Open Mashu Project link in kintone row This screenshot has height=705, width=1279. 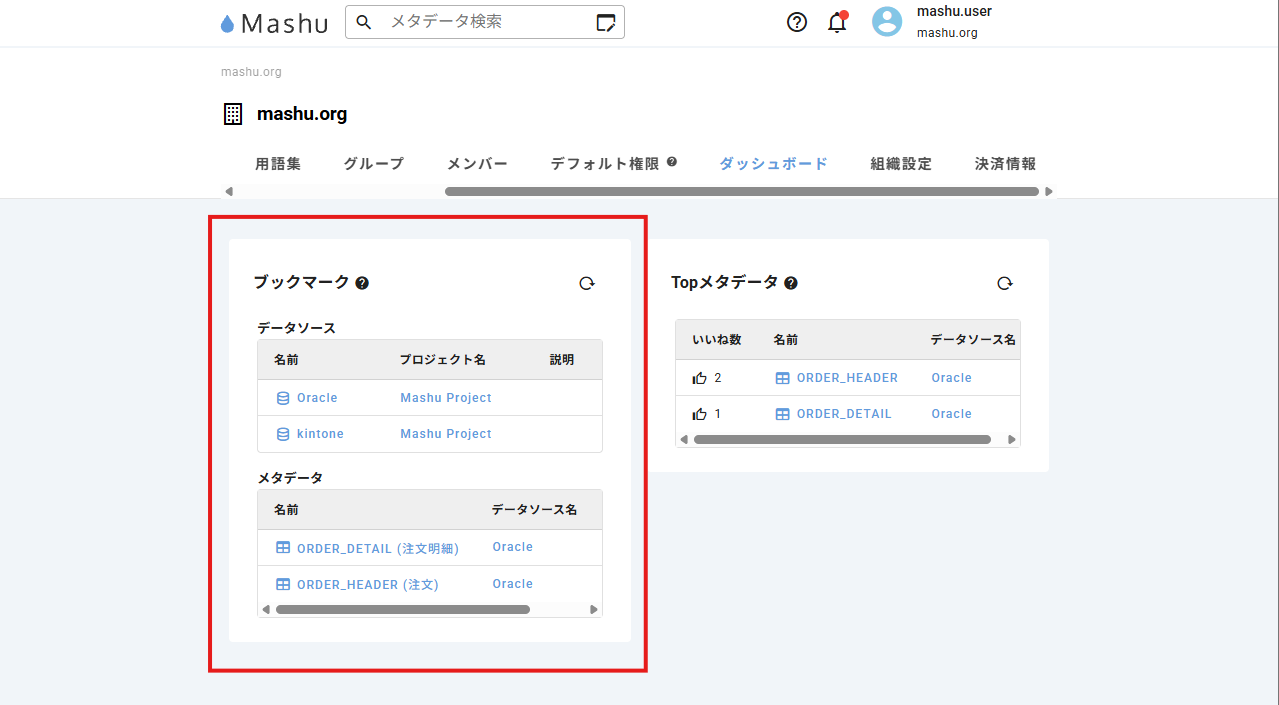coord(446,434)
